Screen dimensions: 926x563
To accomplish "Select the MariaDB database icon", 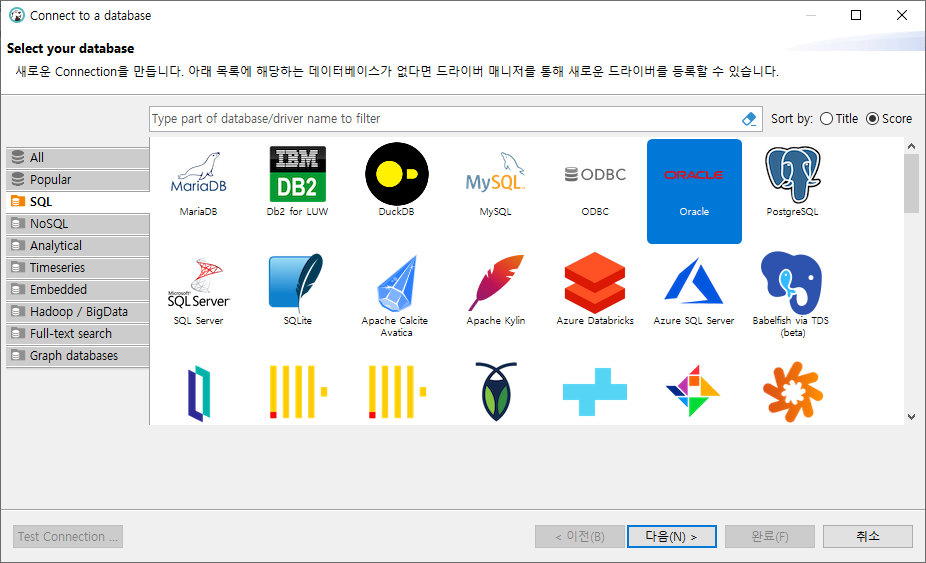I will (x=198, y=174).
